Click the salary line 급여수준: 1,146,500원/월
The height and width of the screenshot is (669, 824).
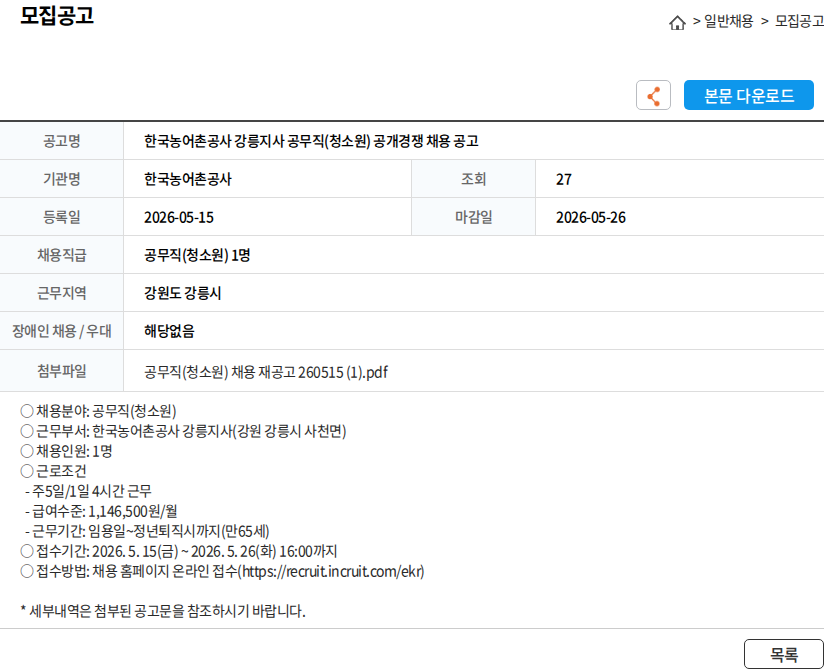[101, 511]
